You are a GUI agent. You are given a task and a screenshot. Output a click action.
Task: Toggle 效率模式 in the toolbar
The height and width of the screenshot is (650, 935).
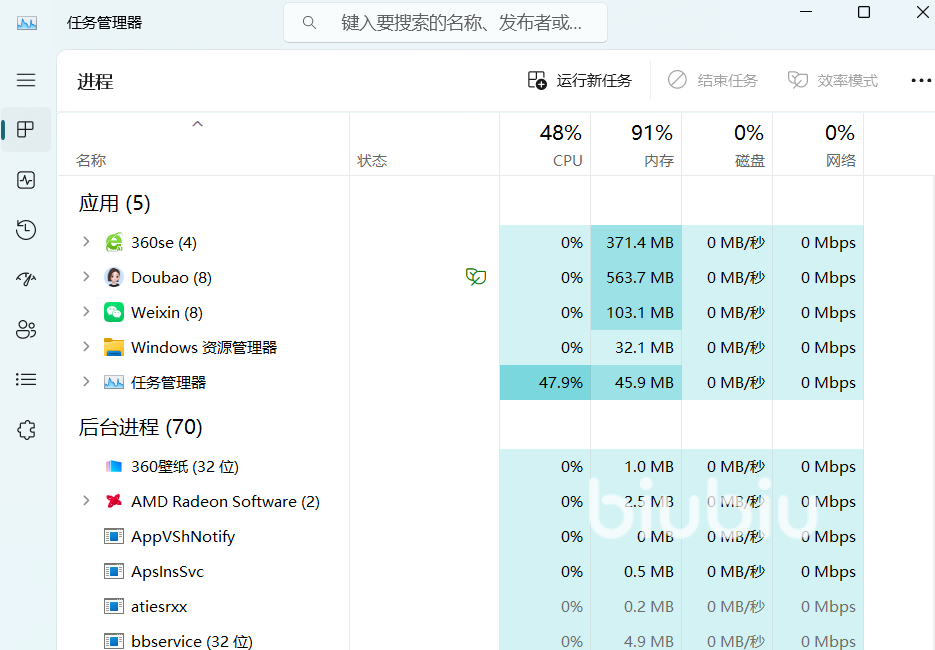(x=832, y=81)
